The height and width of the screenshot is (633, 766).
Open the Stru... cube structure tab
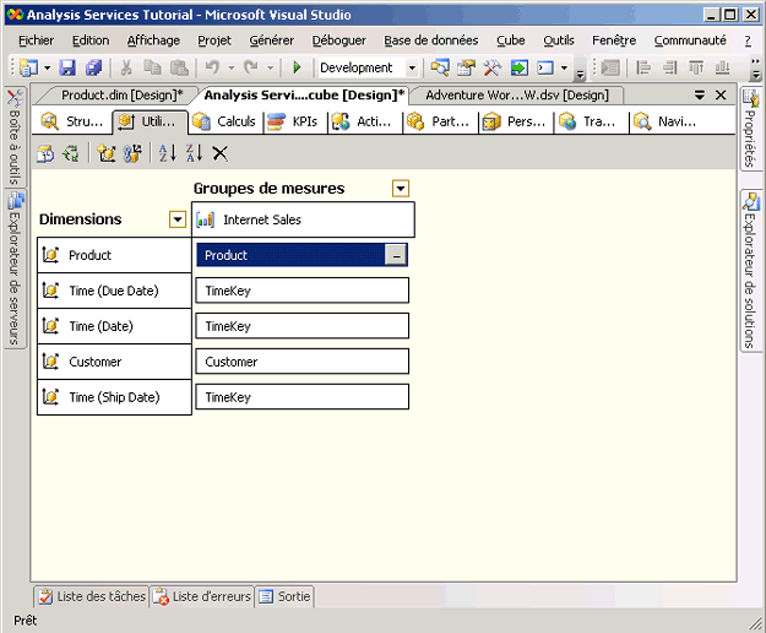click(72, 121)
